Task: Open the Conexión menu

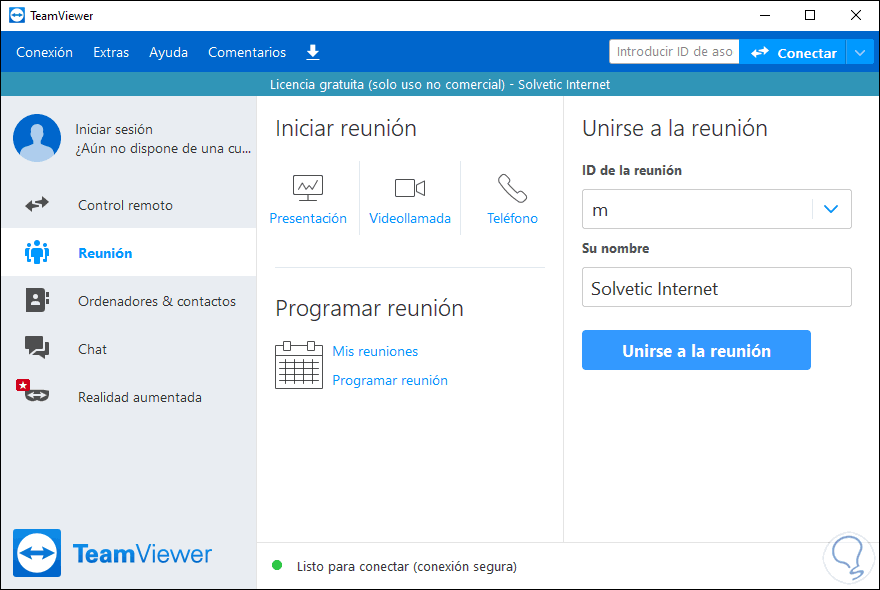Action: (x=44, y=52)
